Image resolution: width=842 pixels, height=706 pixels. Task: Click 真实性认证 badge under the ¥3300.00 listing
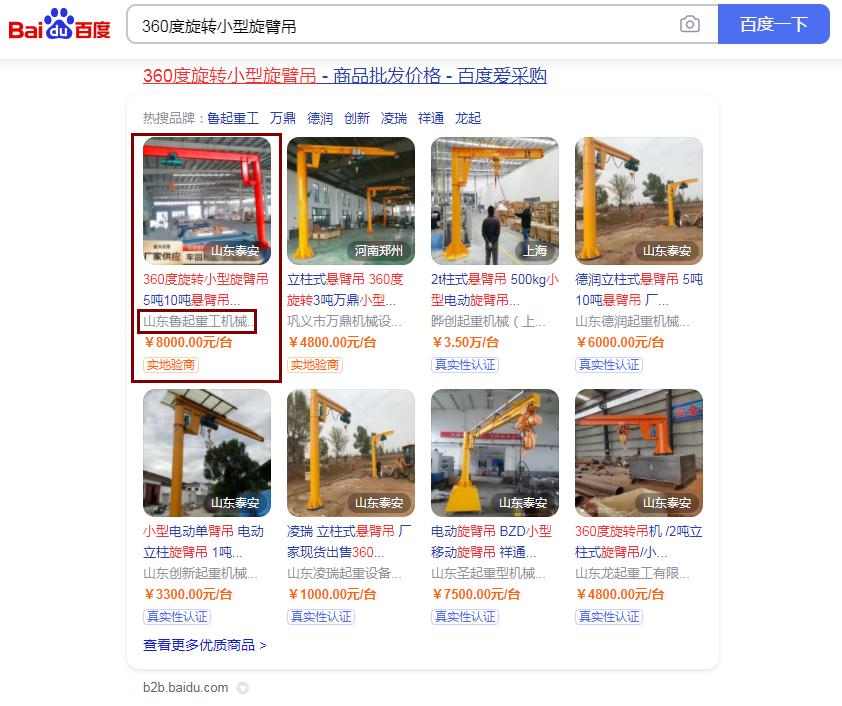(177, 617)
